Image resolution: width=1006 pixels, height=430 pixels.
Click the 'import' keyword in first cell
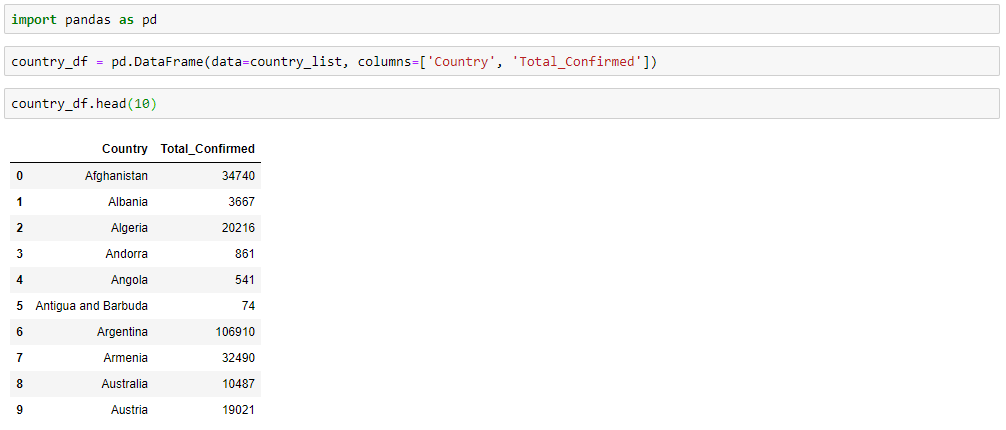click(34, 19)
